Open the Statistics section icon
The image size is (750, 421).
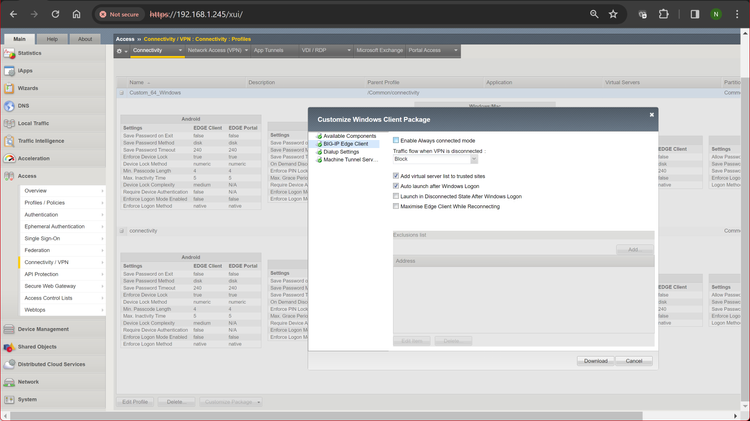pos(10,53)
